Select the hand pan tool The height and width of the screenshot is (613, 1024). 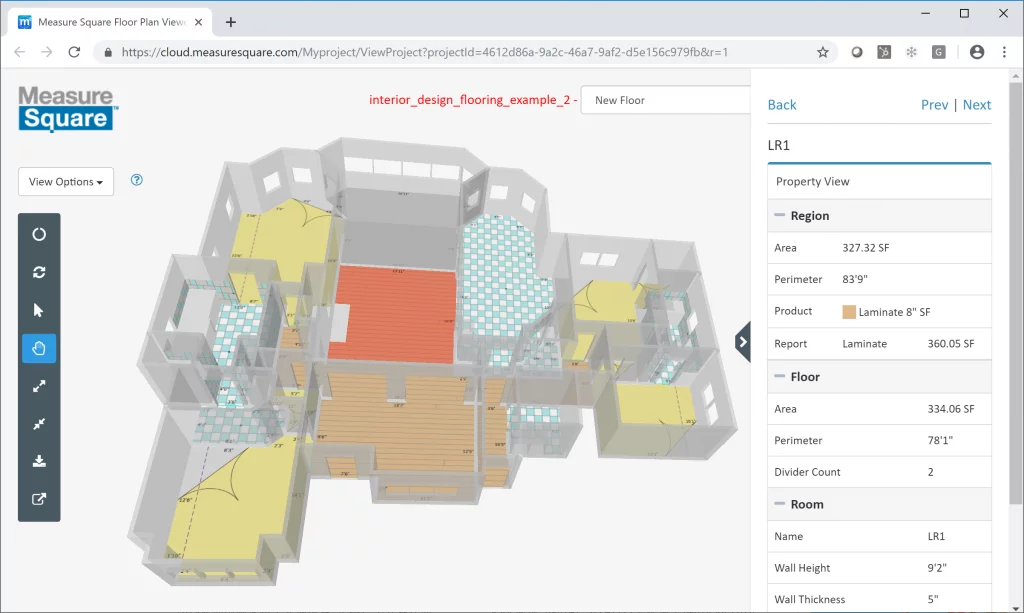pyautogui.click(x=39, y=348)
